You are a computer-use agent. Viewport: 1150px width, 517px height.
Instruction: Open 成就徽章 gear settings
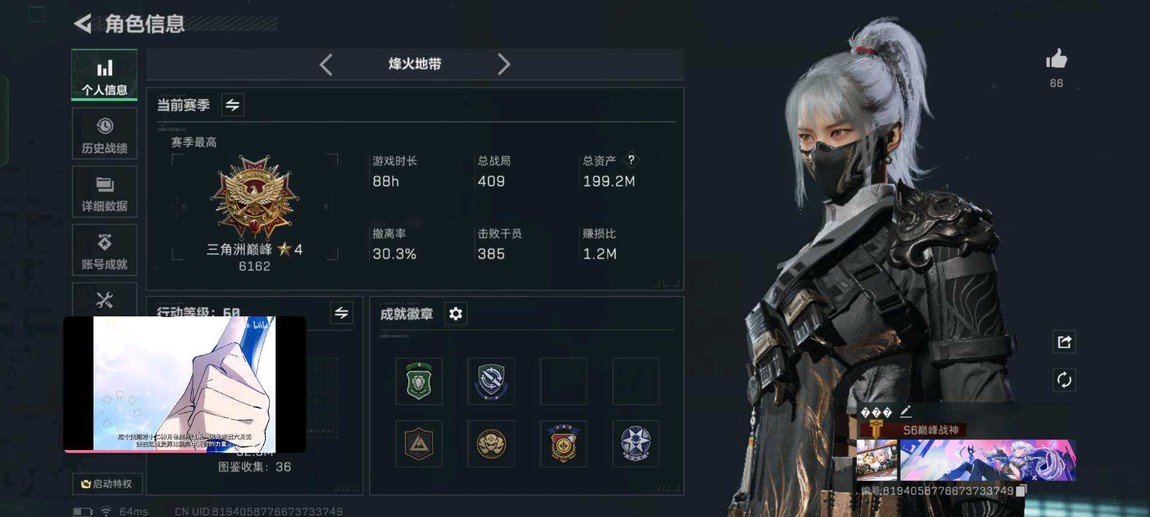[455, 314]
